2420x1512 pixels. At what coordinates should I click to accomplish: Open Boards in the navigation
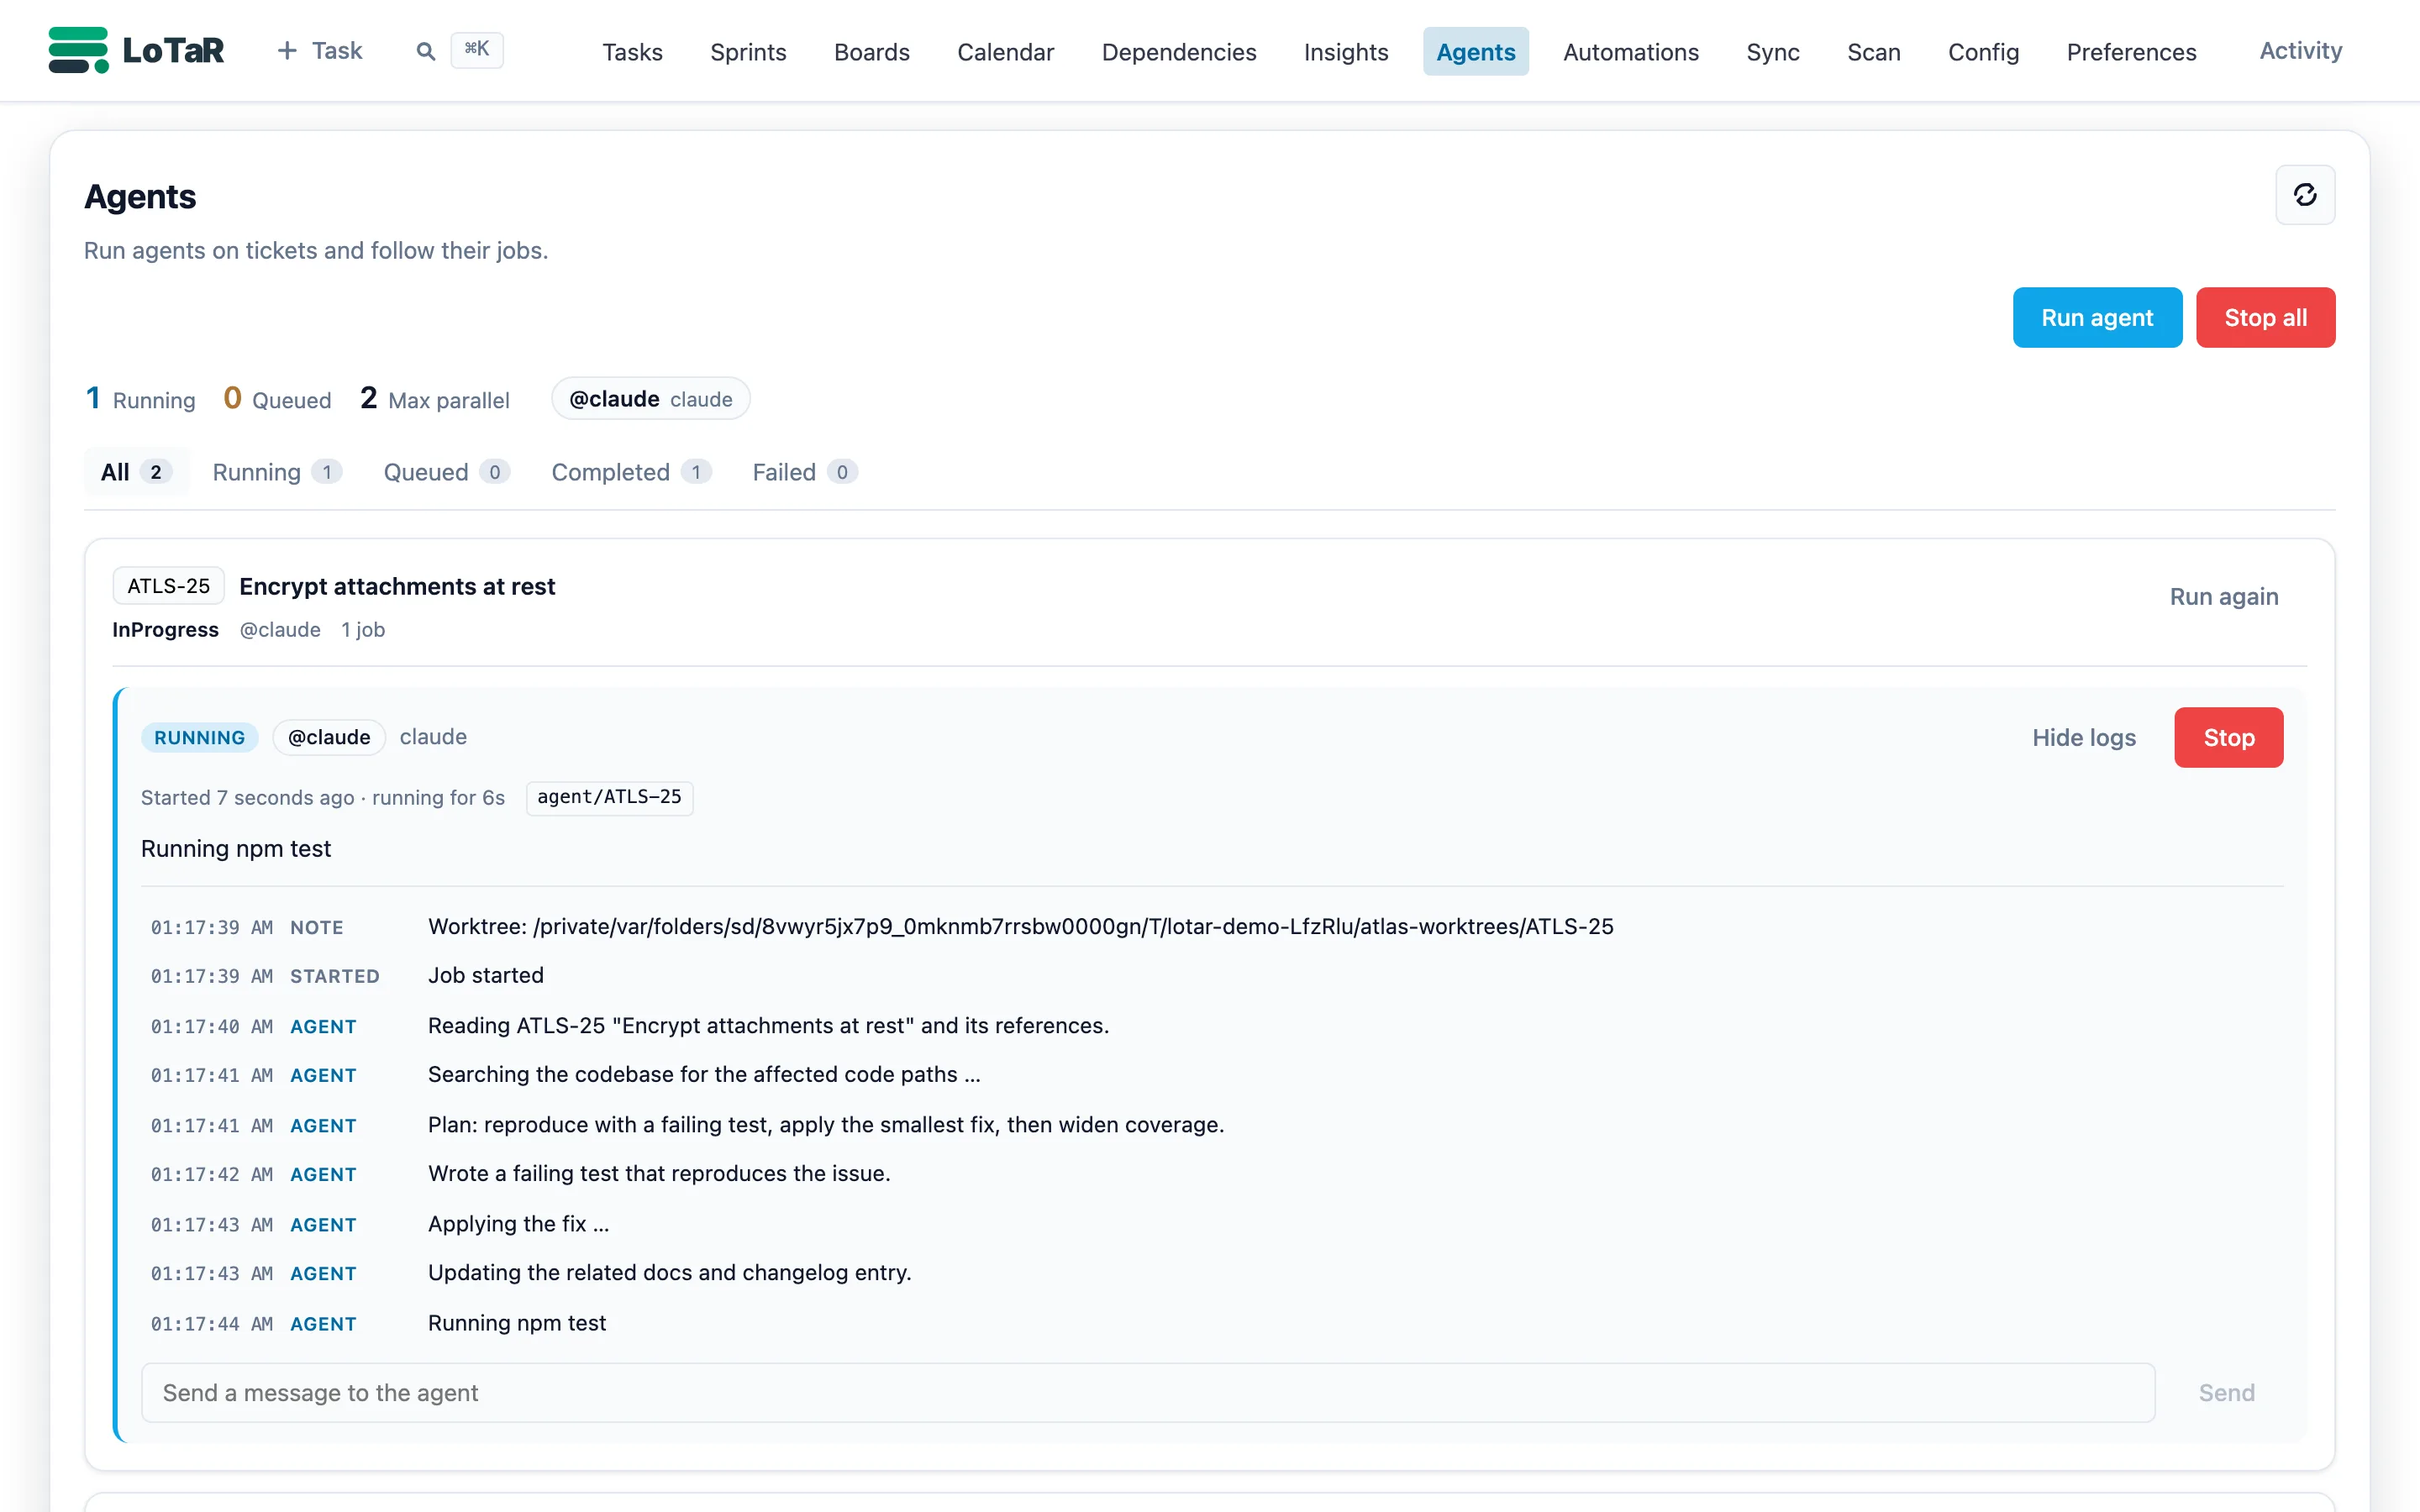(x=872, y=52)
